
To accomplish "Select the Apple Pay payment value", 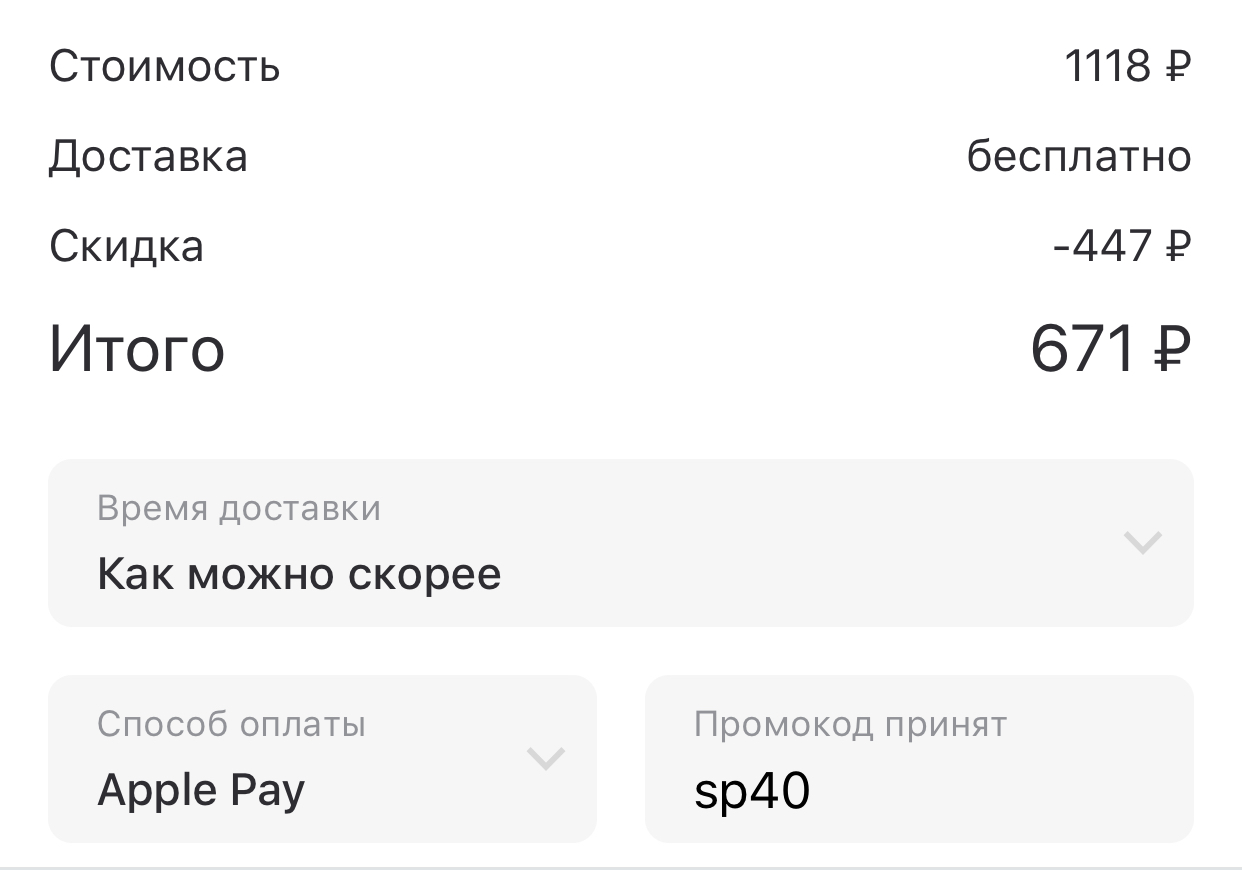I will point(201,791).
